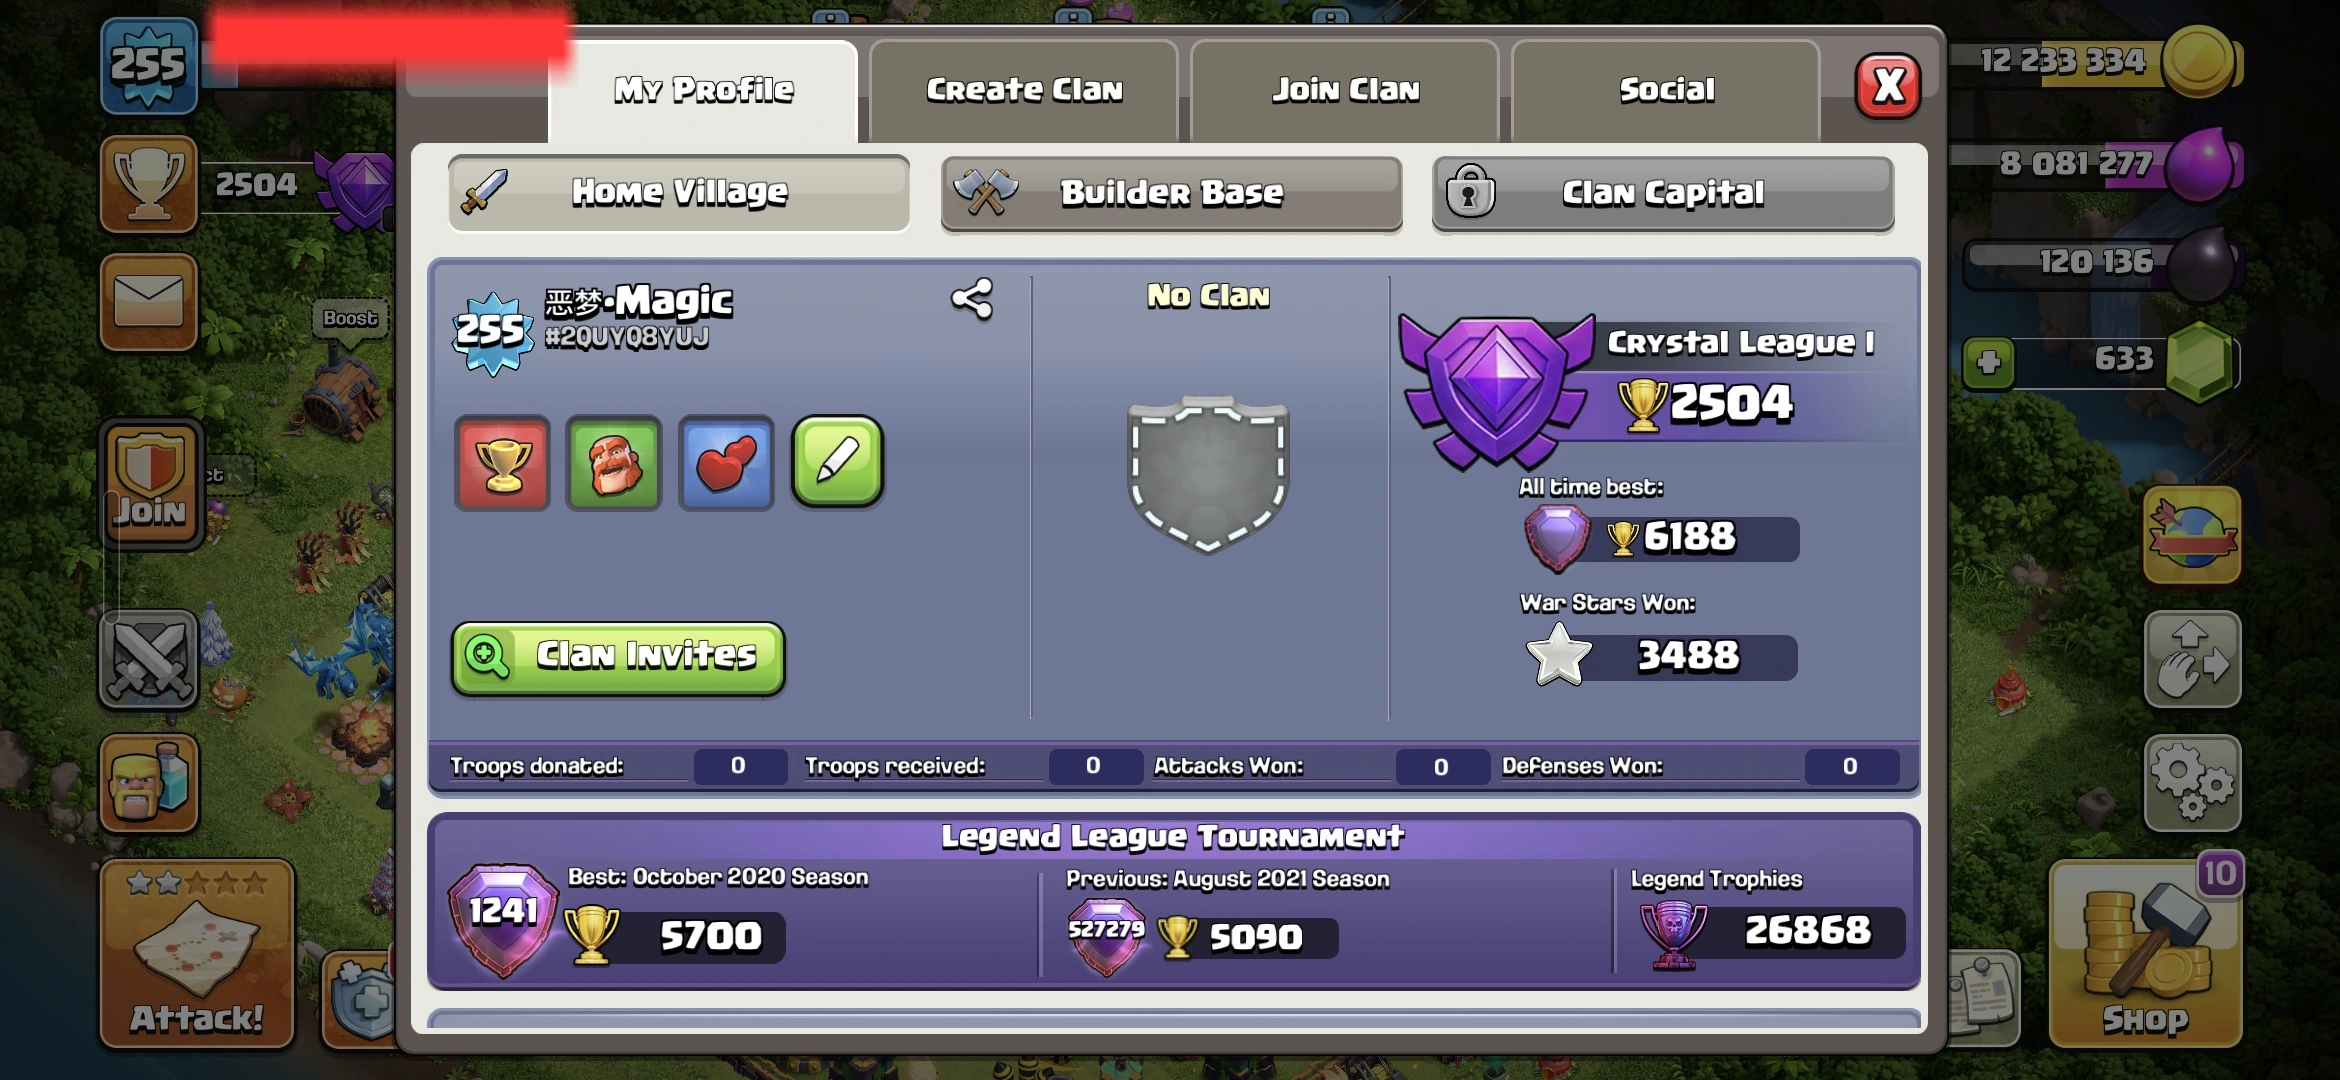Open the Social tab

[1666, 90]
